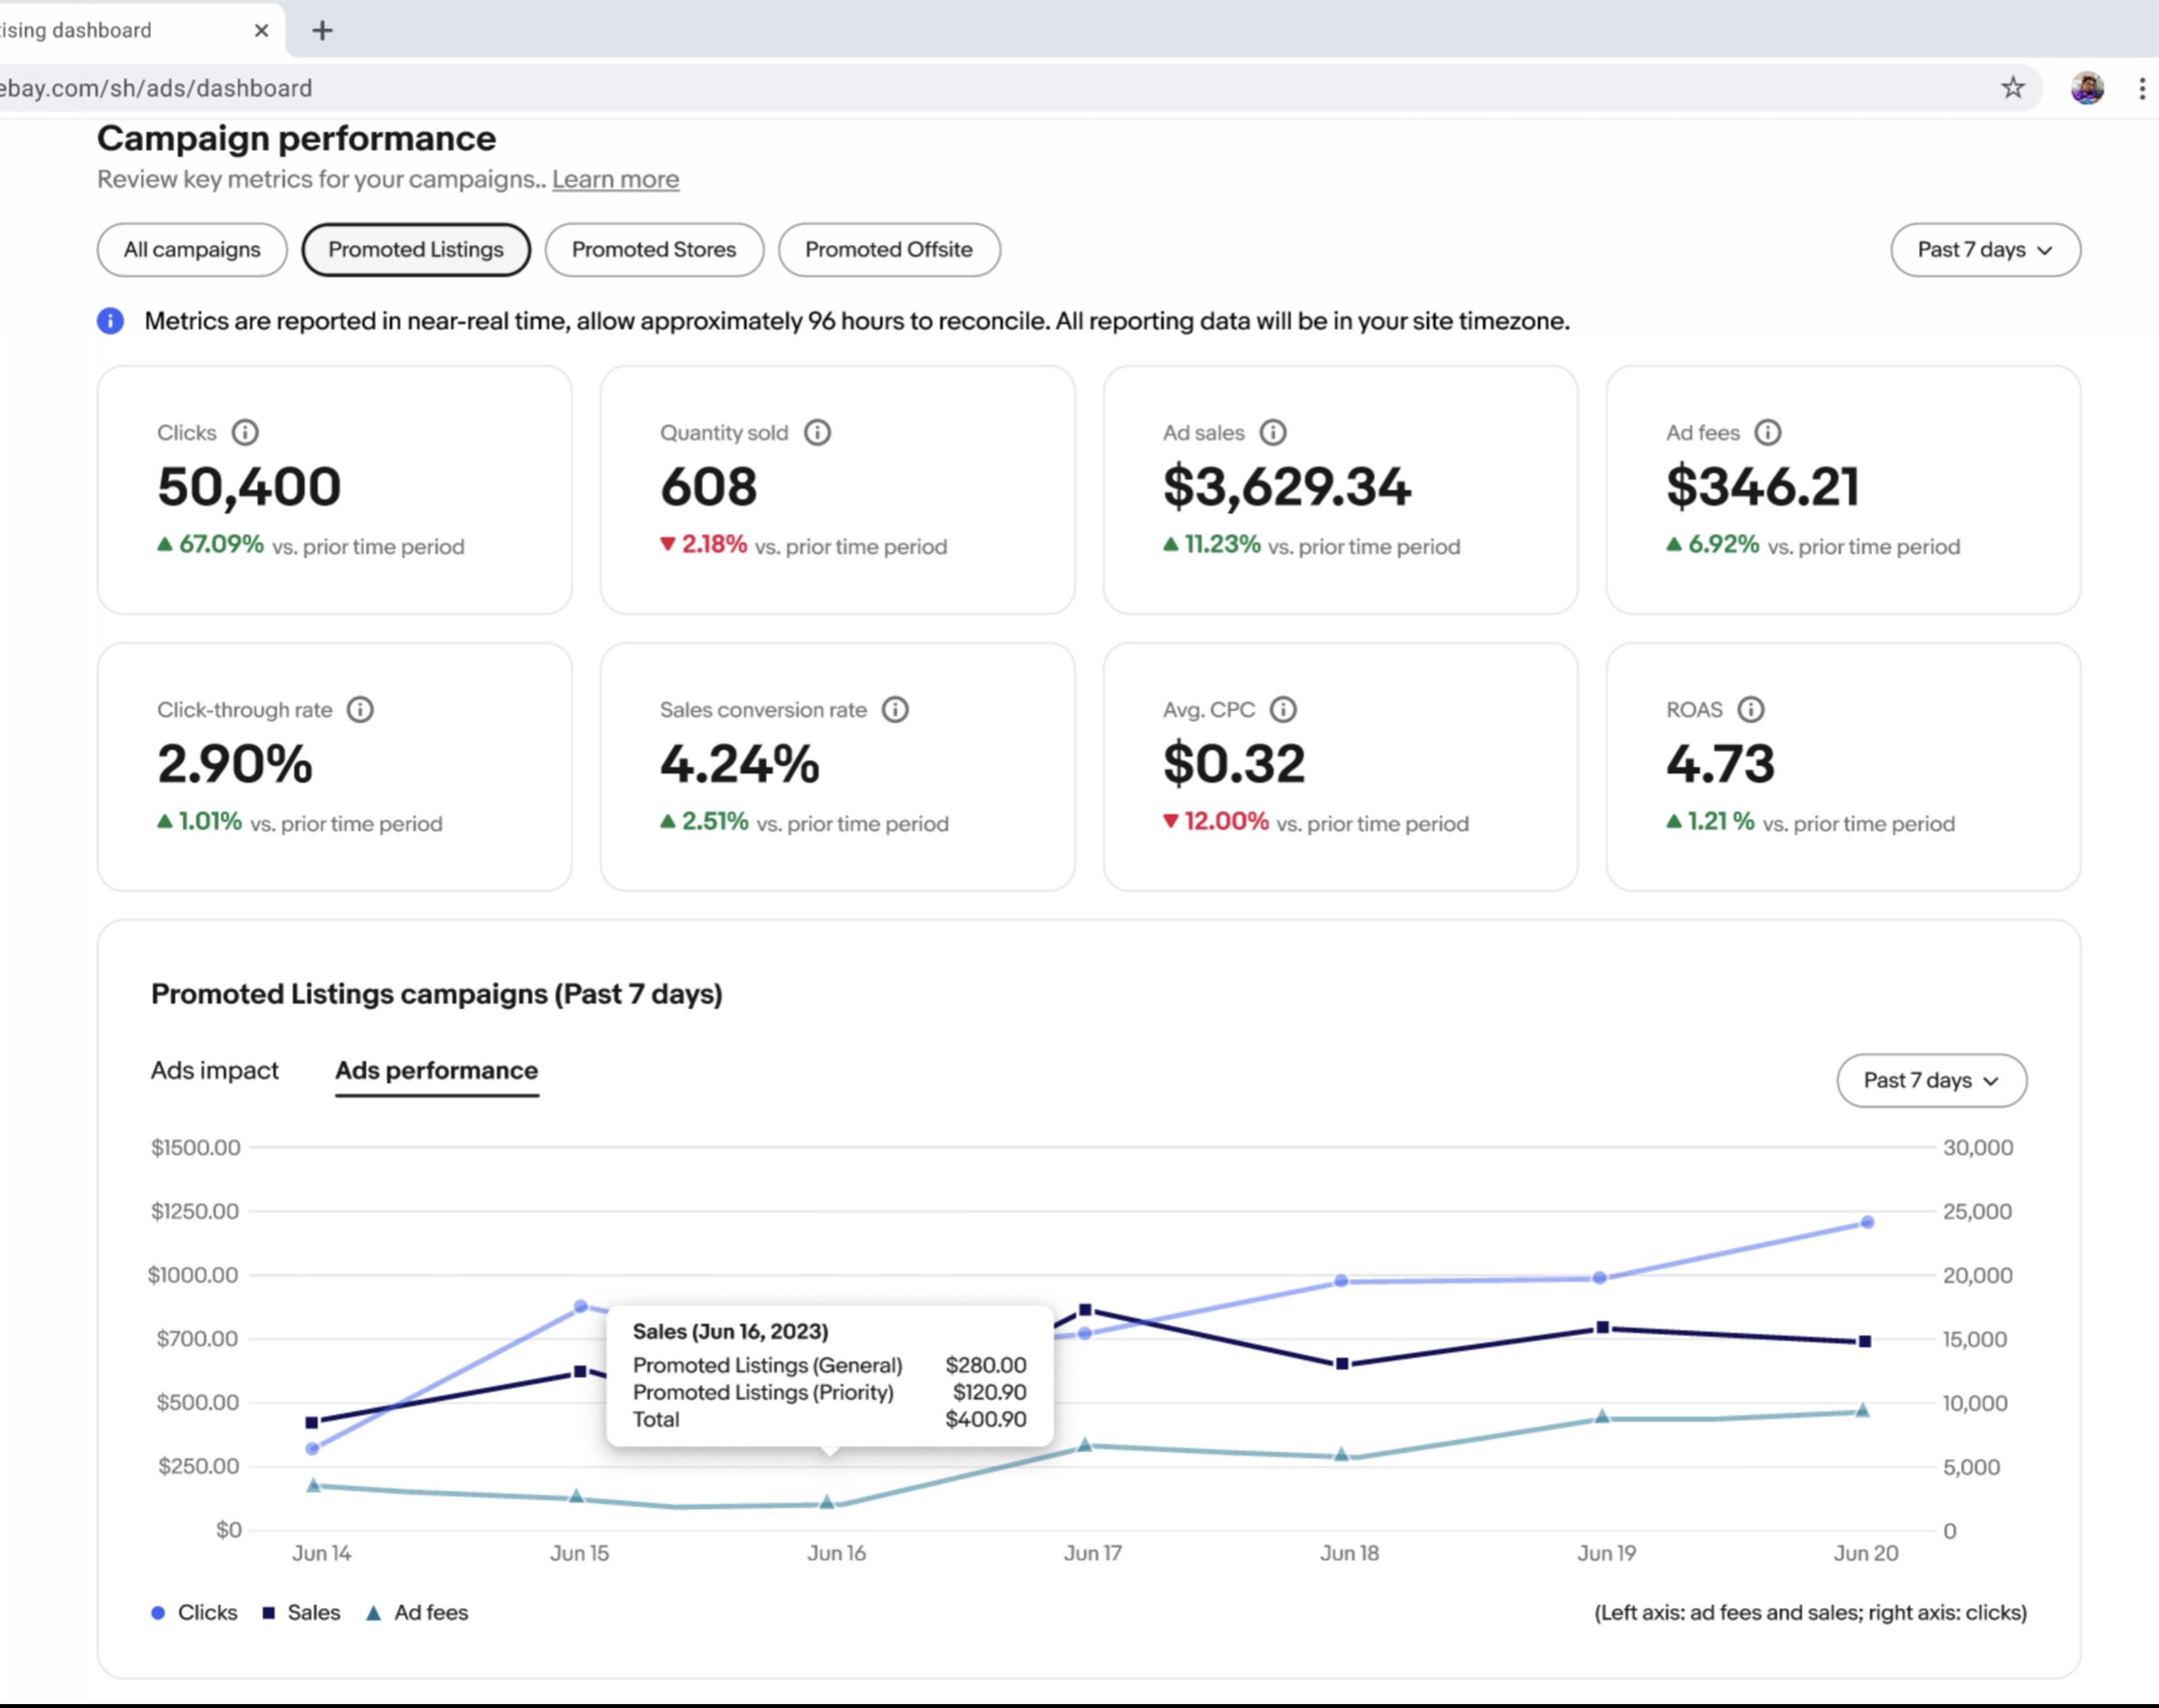Click the Jun 16 ad fees marker
The image size is (2159, 1708).
(827, 1502)
